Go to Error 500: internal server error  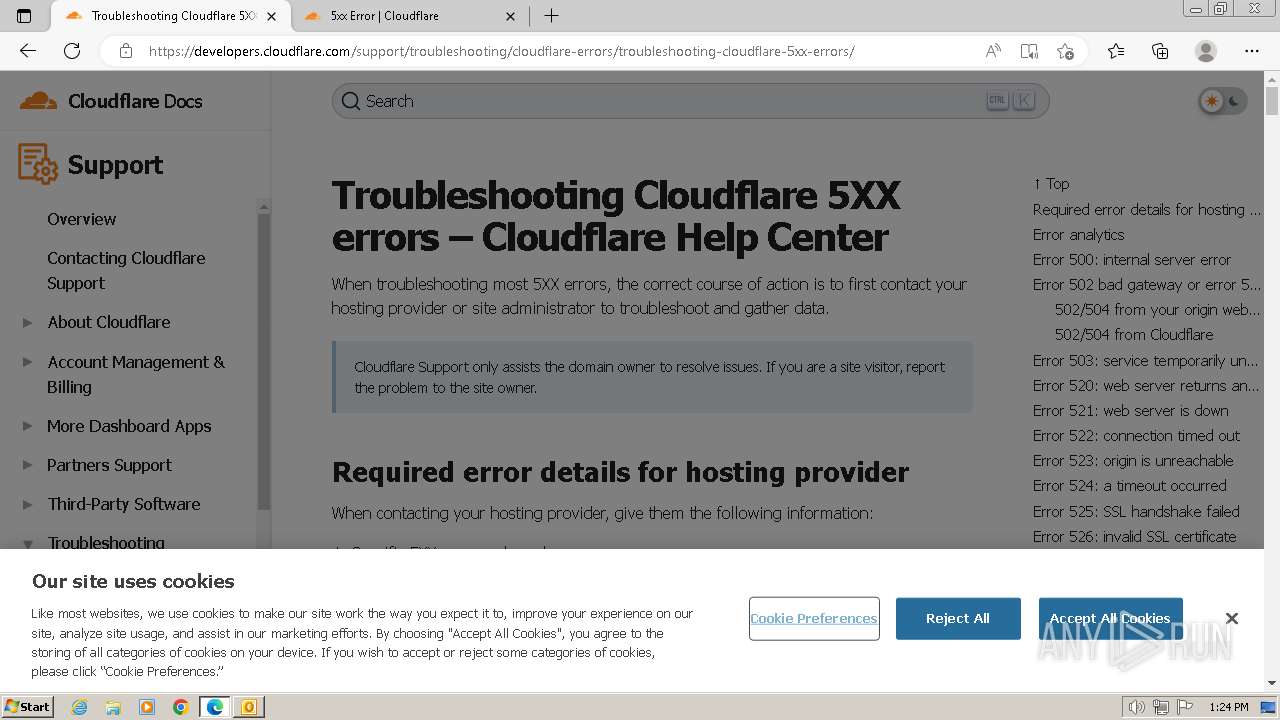click(x=1132, y=259)
